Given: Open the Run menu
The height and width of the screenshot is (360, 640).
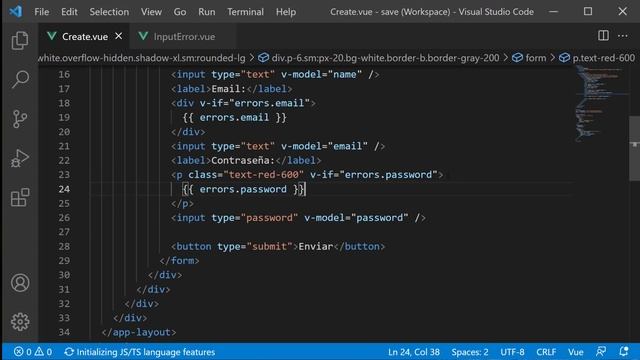Looking at the screenshot, I should point(207,12).
